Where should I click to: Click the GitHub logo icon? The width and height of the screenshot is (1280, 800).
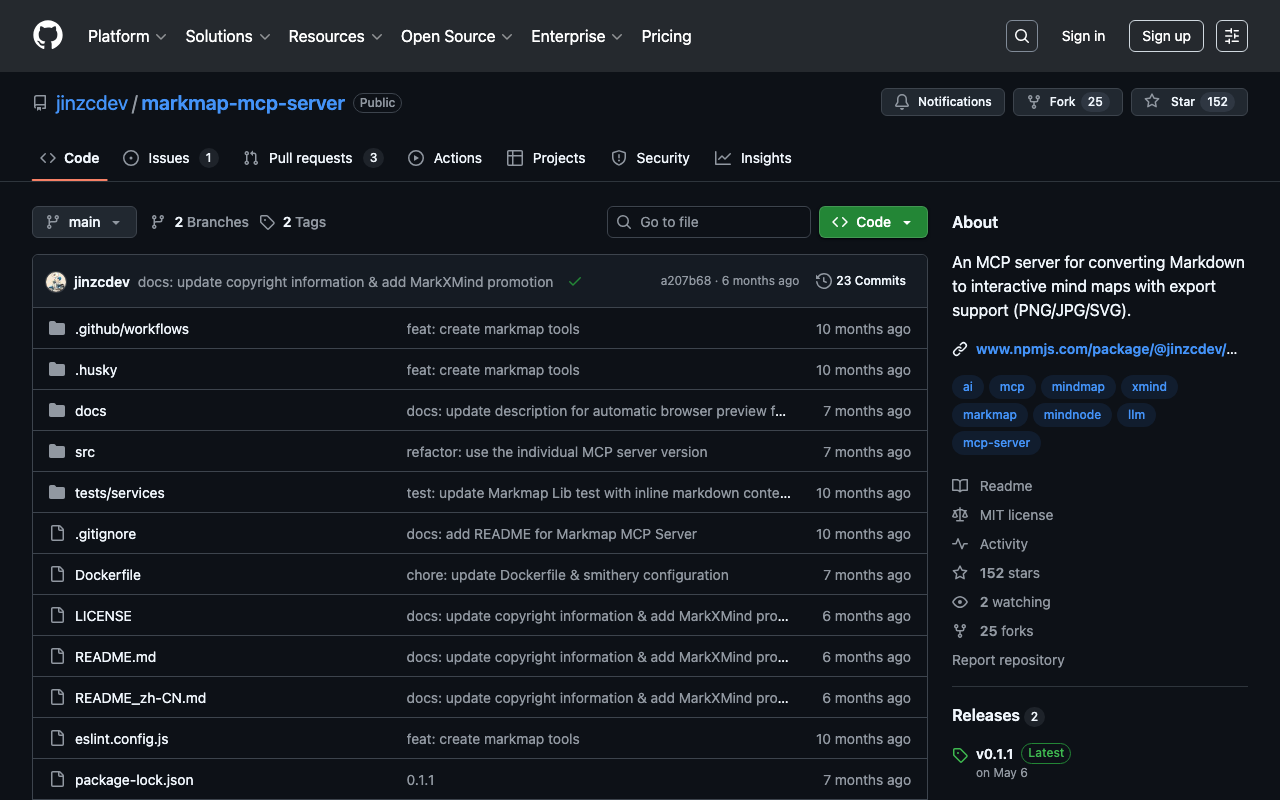(x=48, y=36)
